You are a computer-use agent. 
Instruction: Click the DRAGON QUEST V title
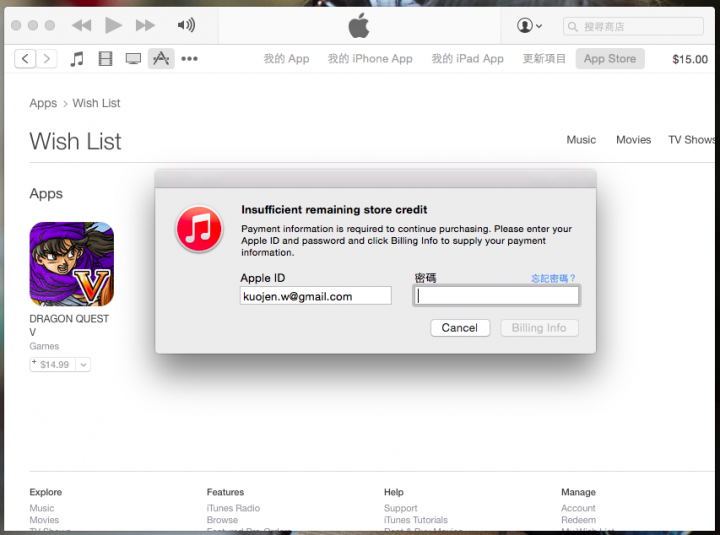coord(69,325)
